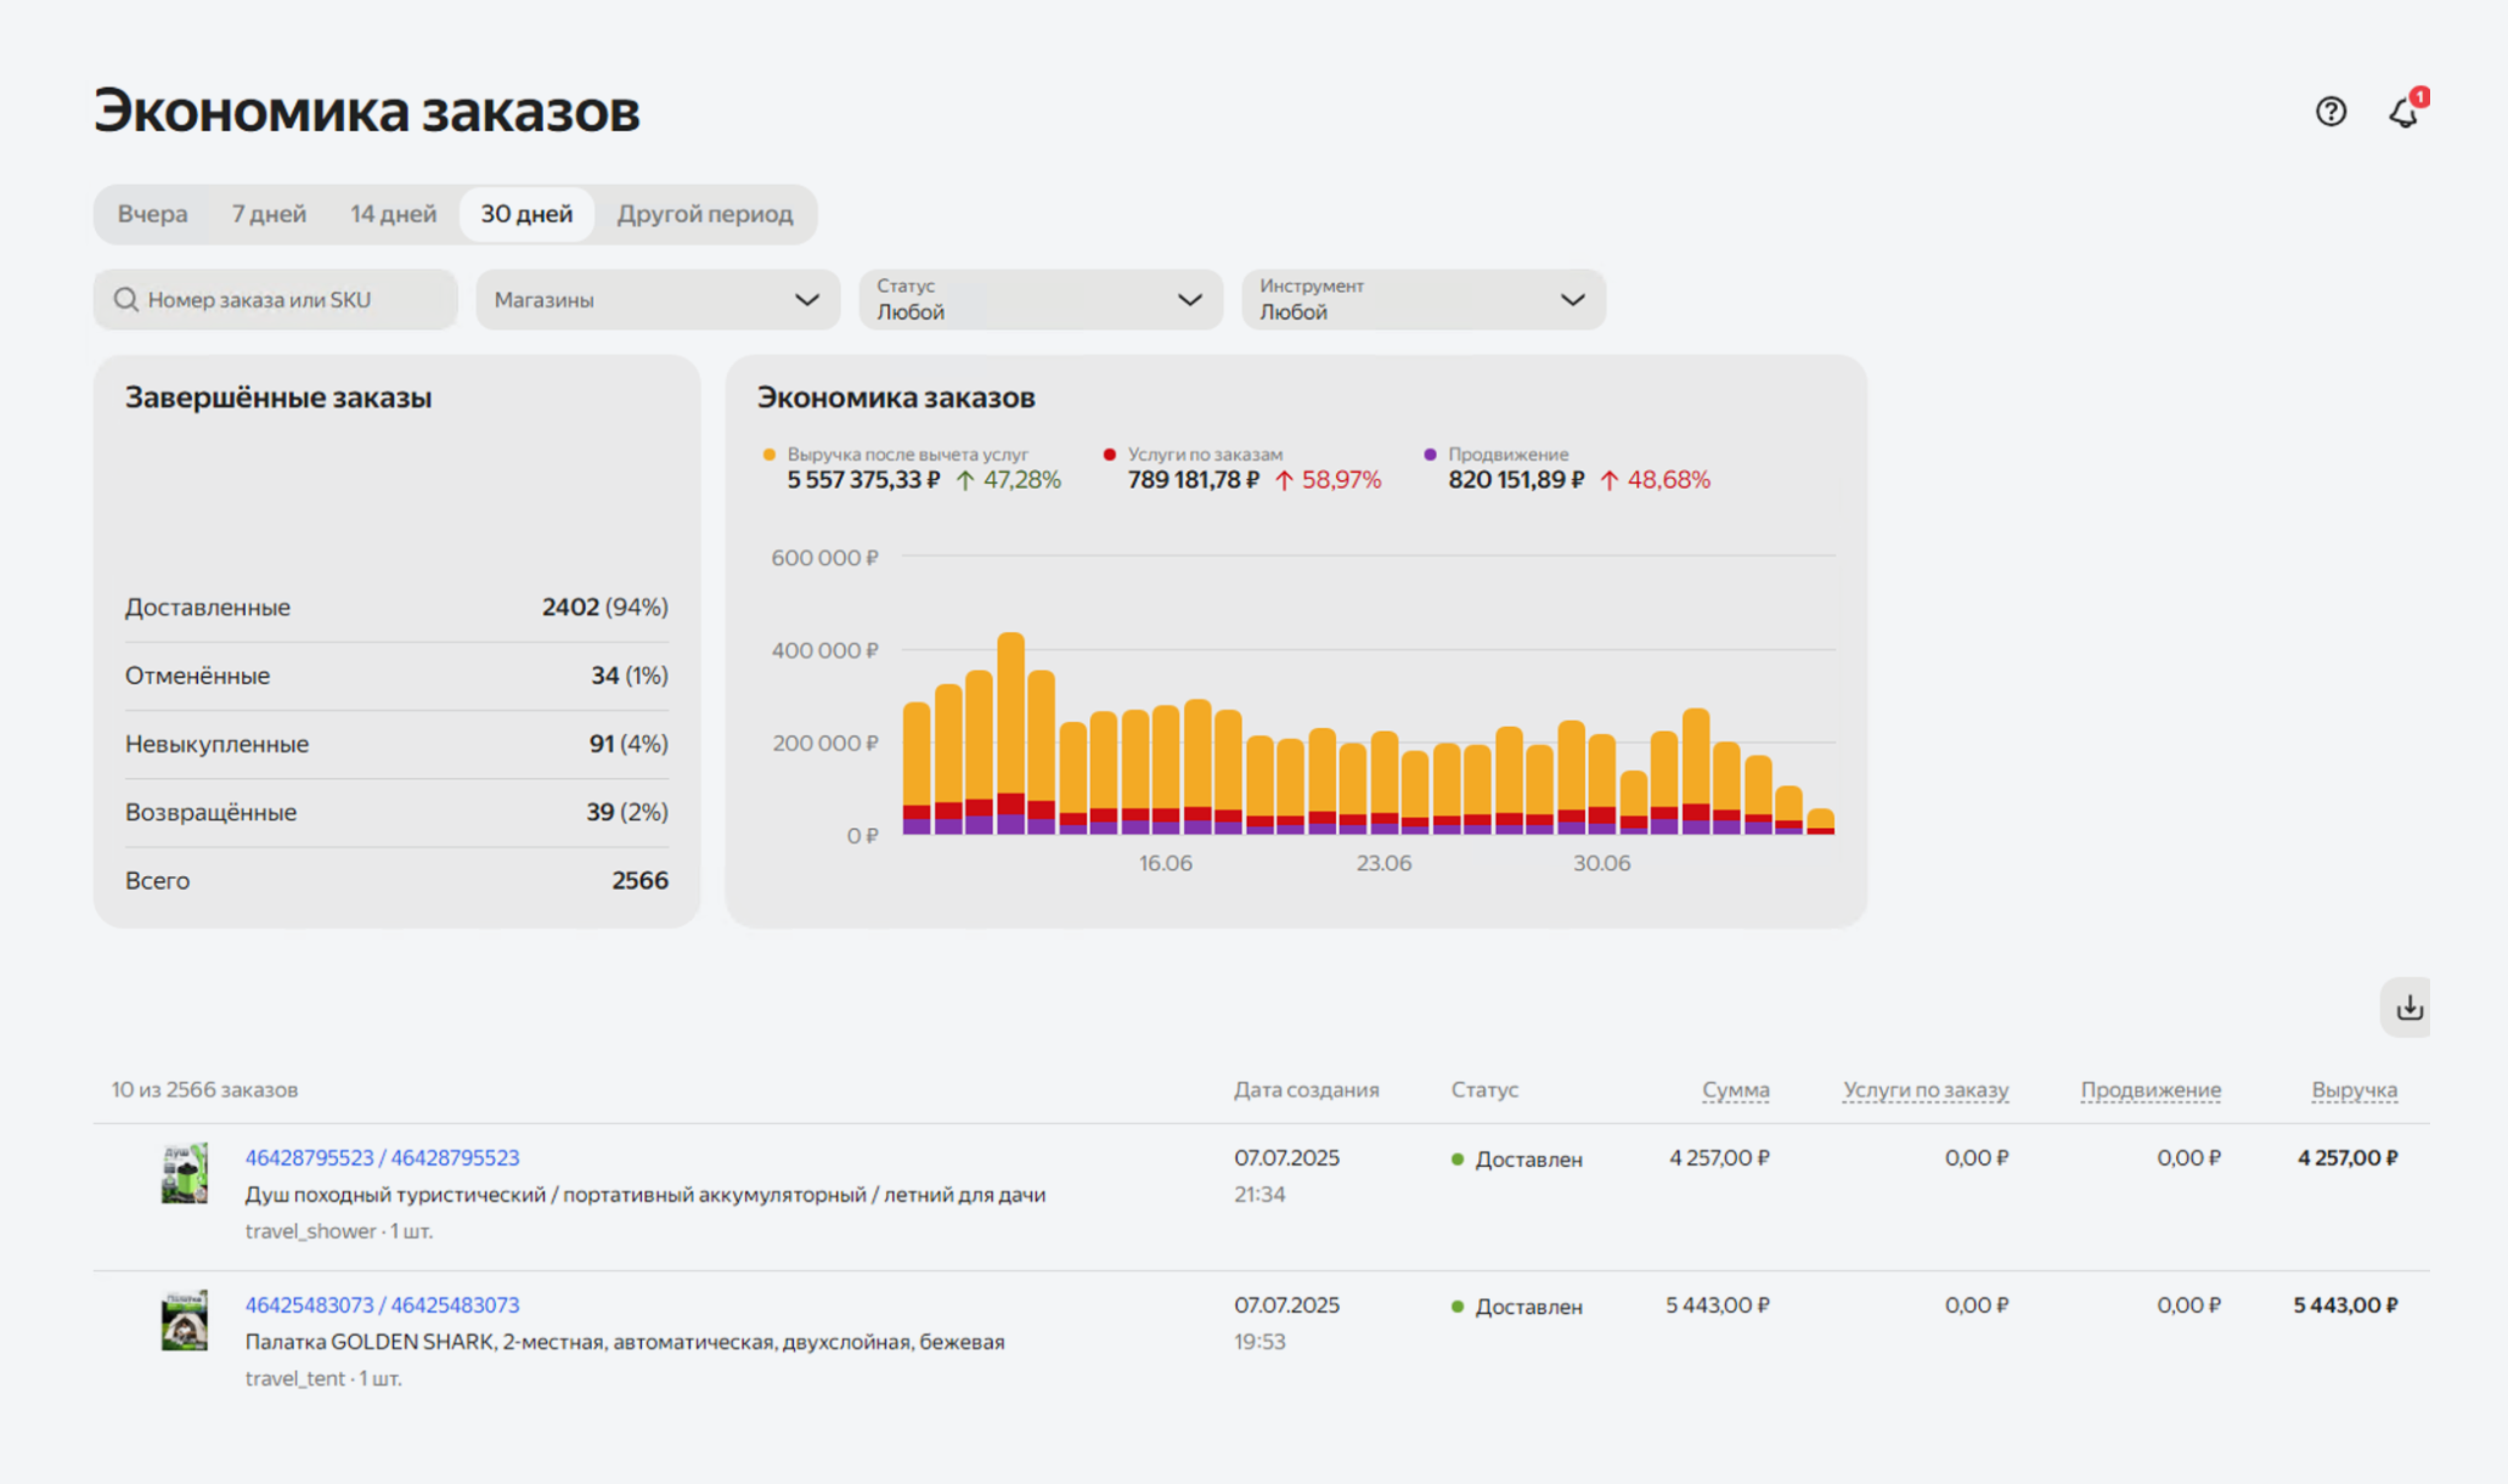Screen dimensions: 2508x1484
Task: Click the Golden Shark tent product thumbnail
Action: (x=185, y=1321)
